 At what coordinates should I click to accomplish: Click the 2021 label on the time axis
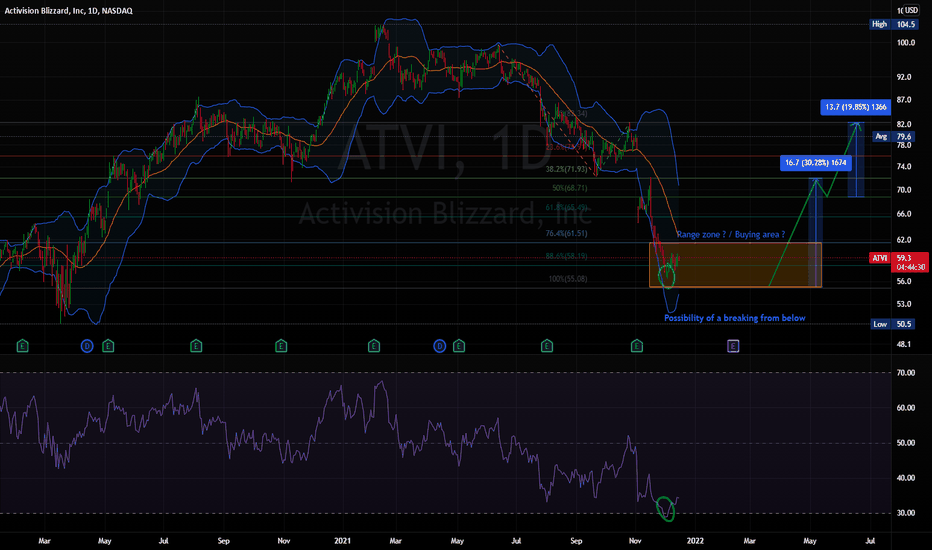click(342, 541)
